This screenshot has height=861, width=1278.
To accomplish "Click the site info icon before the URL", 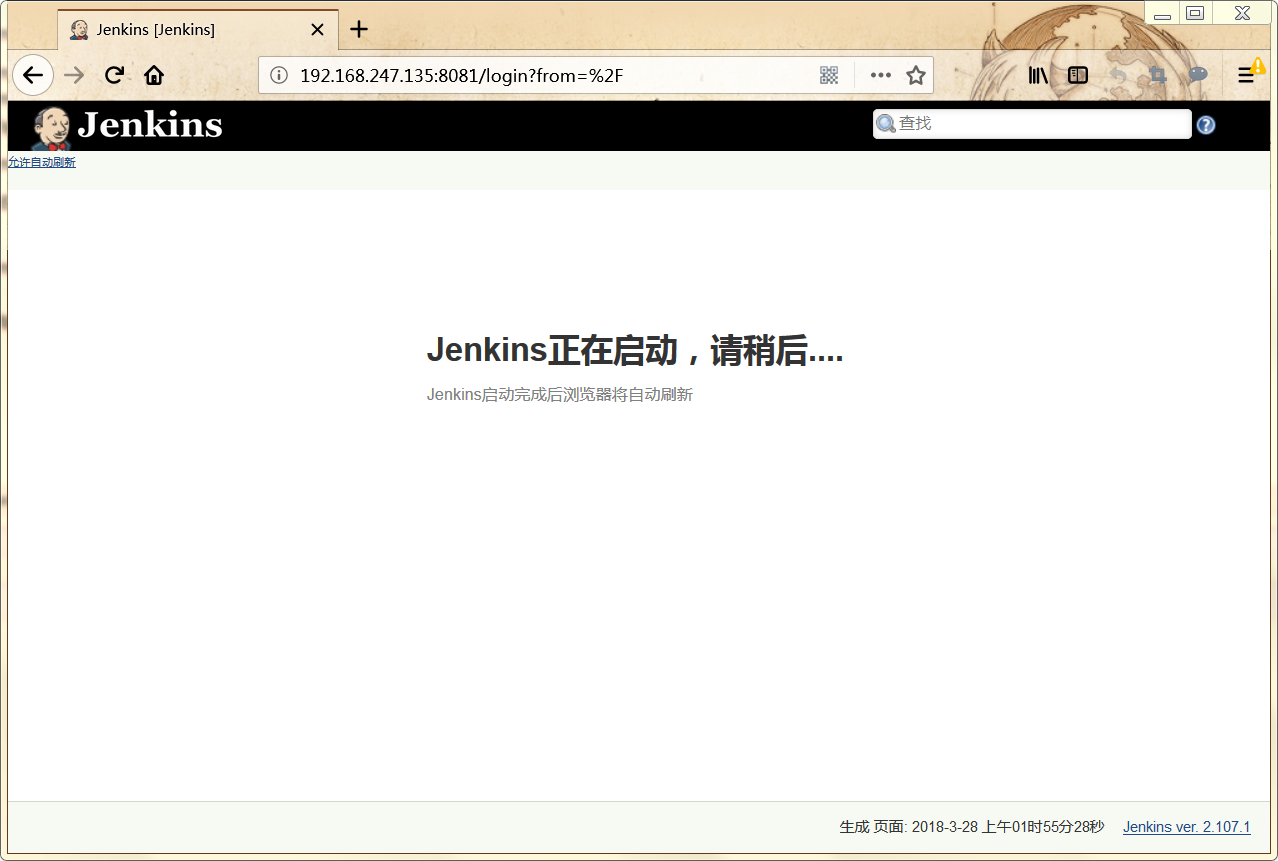I will coord(277,74).
